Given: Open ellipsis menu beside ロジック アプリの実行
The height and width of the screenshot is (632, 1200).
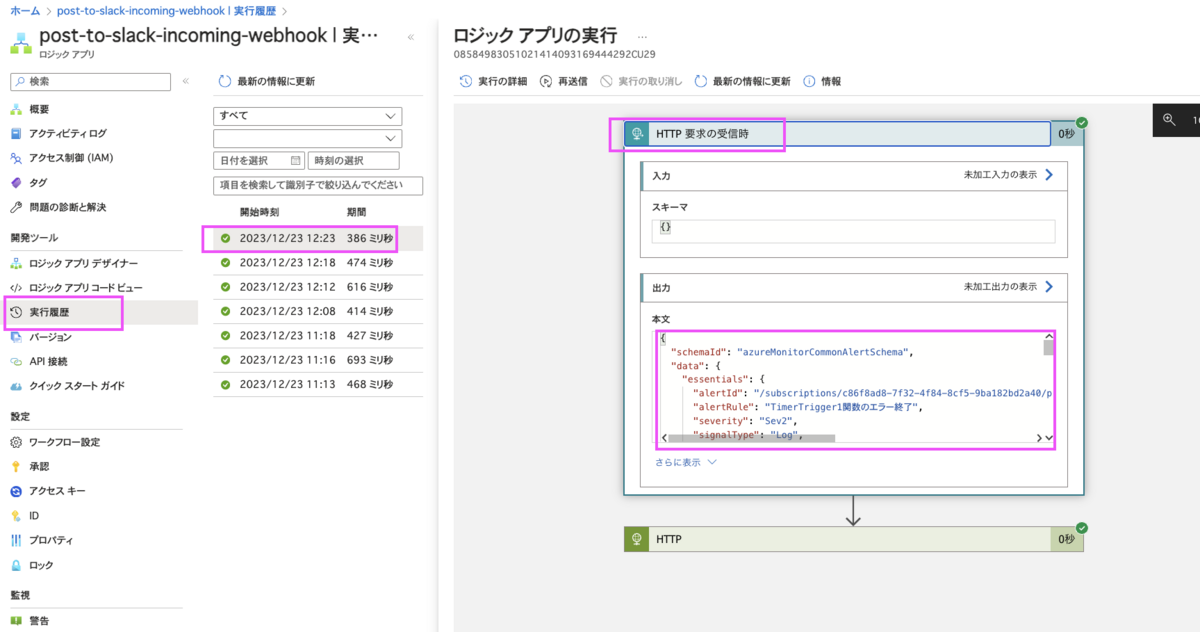Looking at the screenshot, I should [x=642, y=36].
